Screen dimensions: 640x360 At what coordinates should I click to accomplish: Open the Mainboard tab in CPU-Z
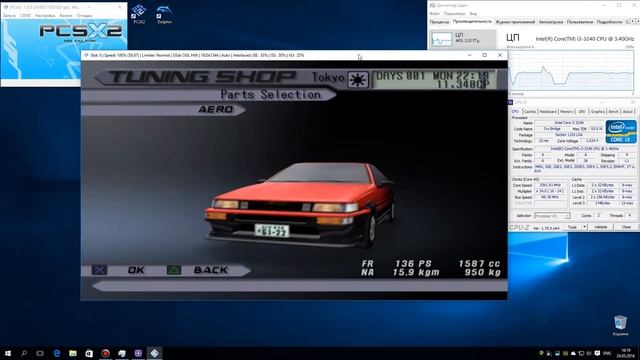pos(548,111)
